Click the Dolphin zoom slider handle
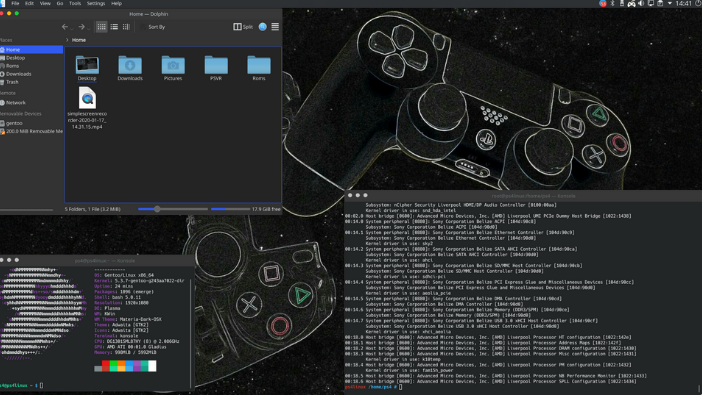Image resolution: width=702 pixels, height=395 pixels. point(157,209)
